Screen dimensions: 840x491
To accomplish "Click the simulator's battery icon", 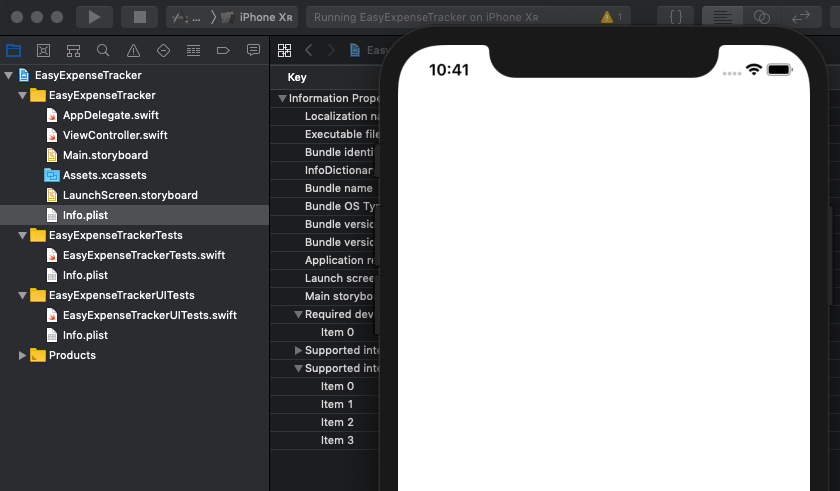I will pos(779,70).
